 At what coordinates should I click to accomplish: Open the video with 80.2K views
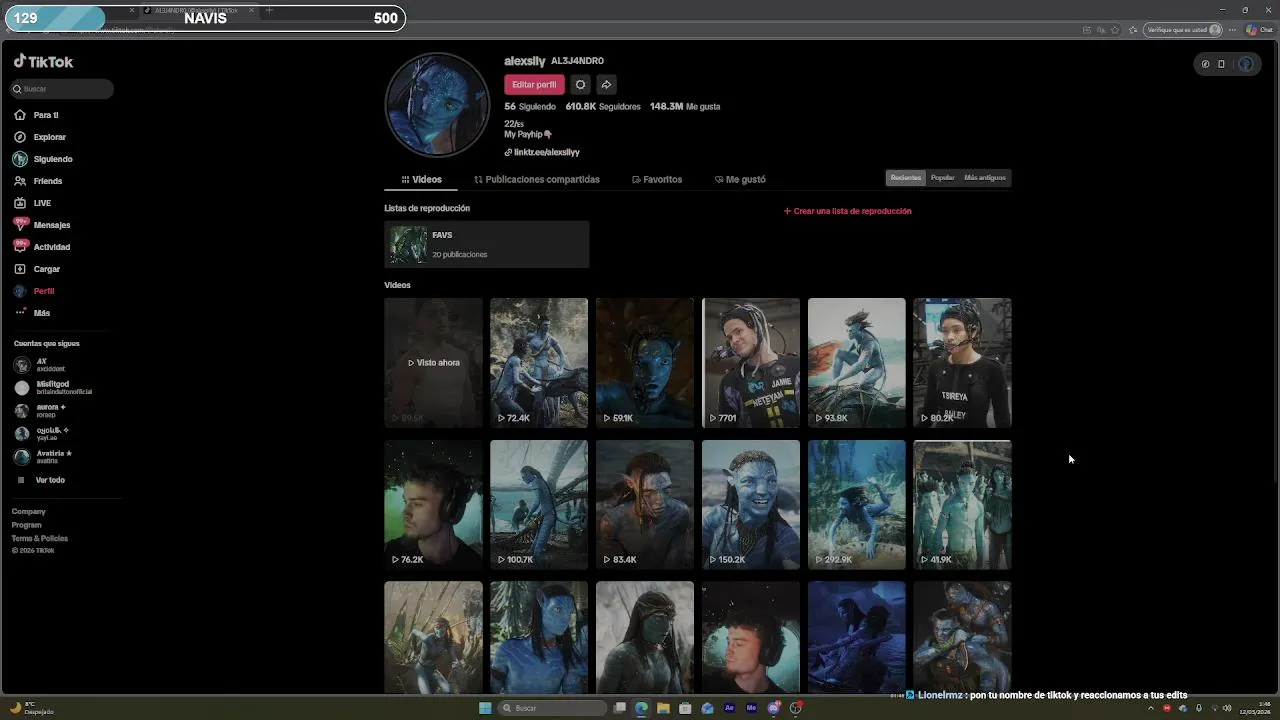tap(962, 363)
